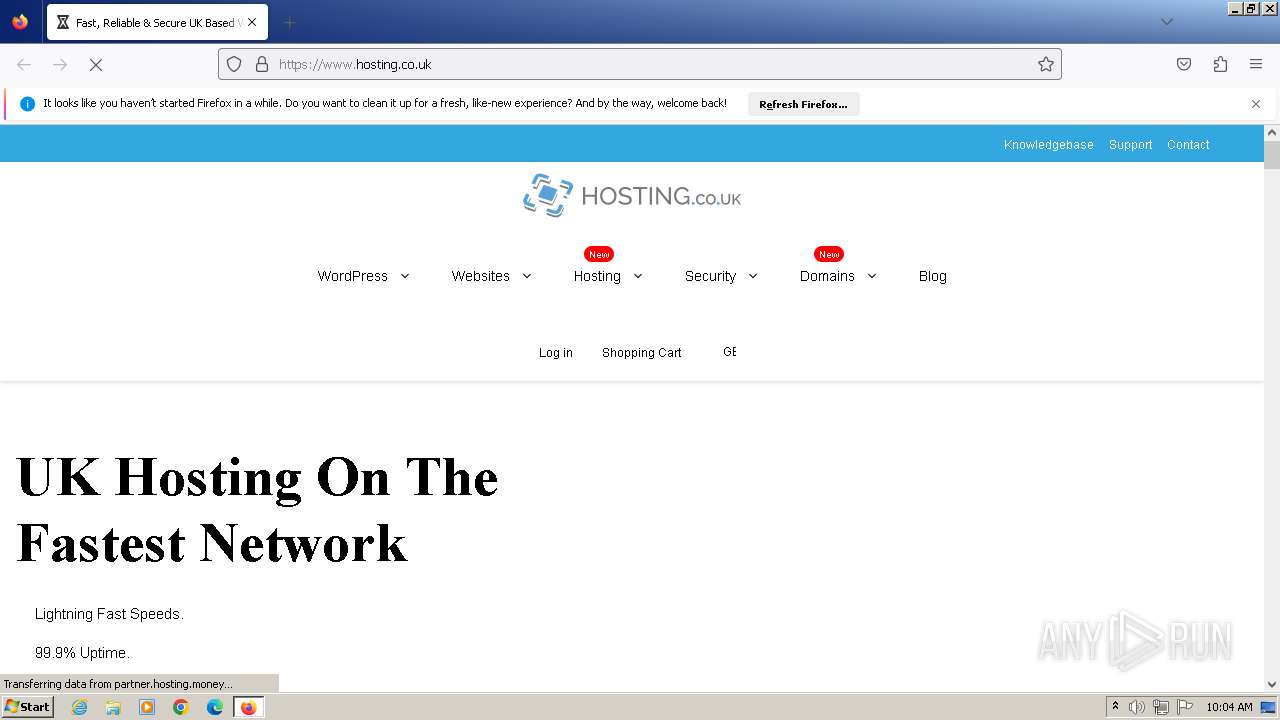Launch Internet Explorer from taskbar
Viewport: 1280px width, 720px height.
pyautogui.click(x=80, y=707)
